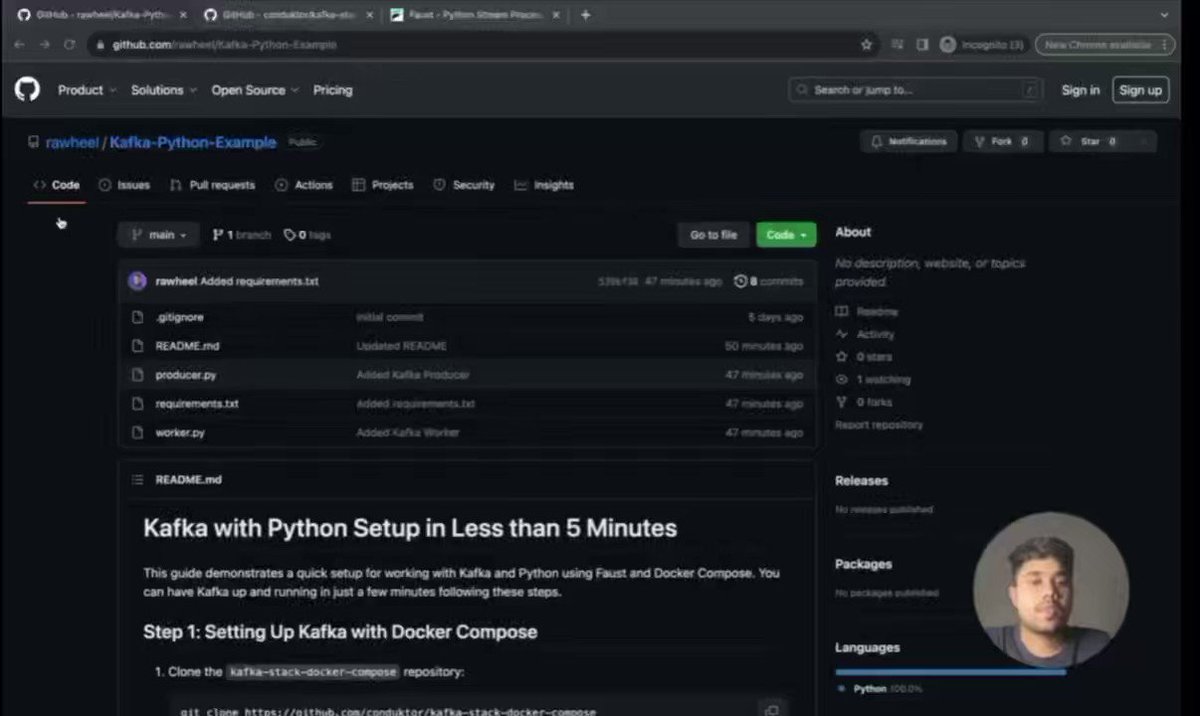Switch to the second GitHub browser tab
The height and width of the screenshot is (716, 1200).
point(287,15)
